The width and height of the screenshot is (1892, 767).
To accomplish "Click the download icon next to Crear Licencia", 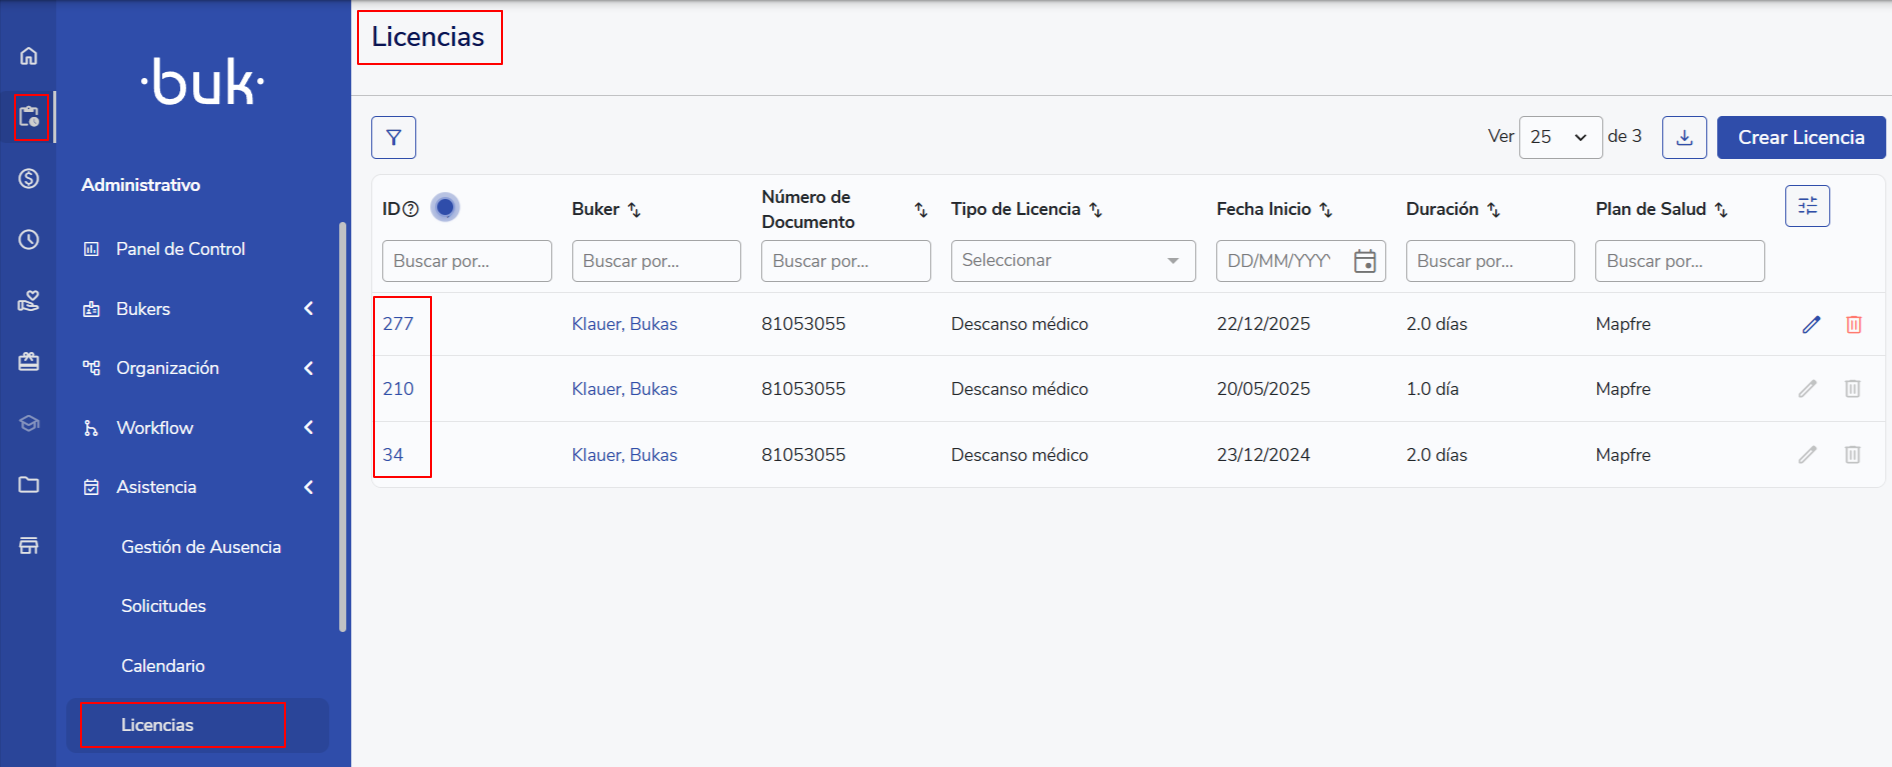I will 1684,137.
